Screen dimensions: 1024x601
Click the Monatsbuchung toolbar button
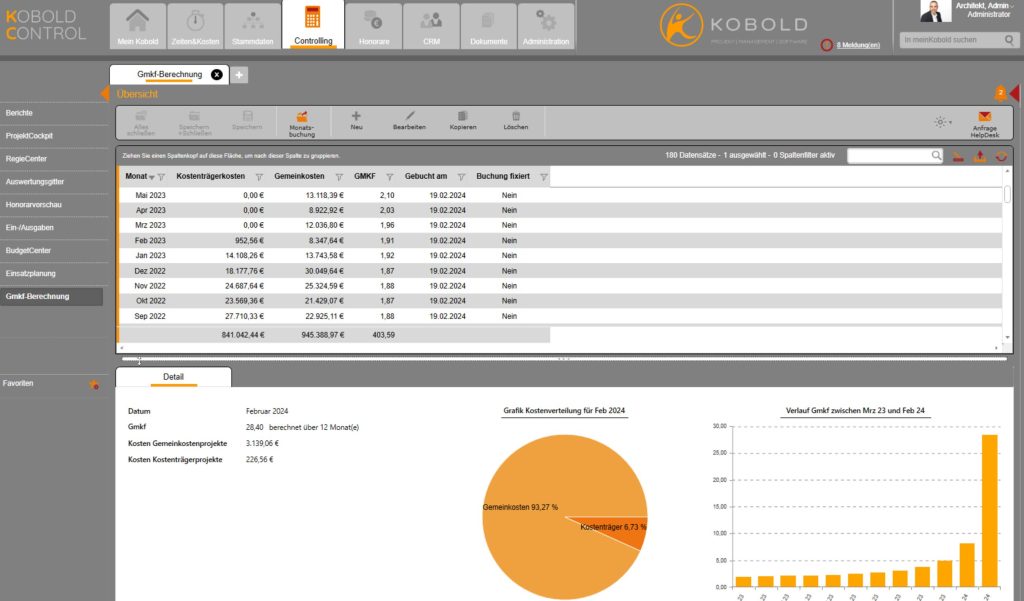click(x=302, y=123)
